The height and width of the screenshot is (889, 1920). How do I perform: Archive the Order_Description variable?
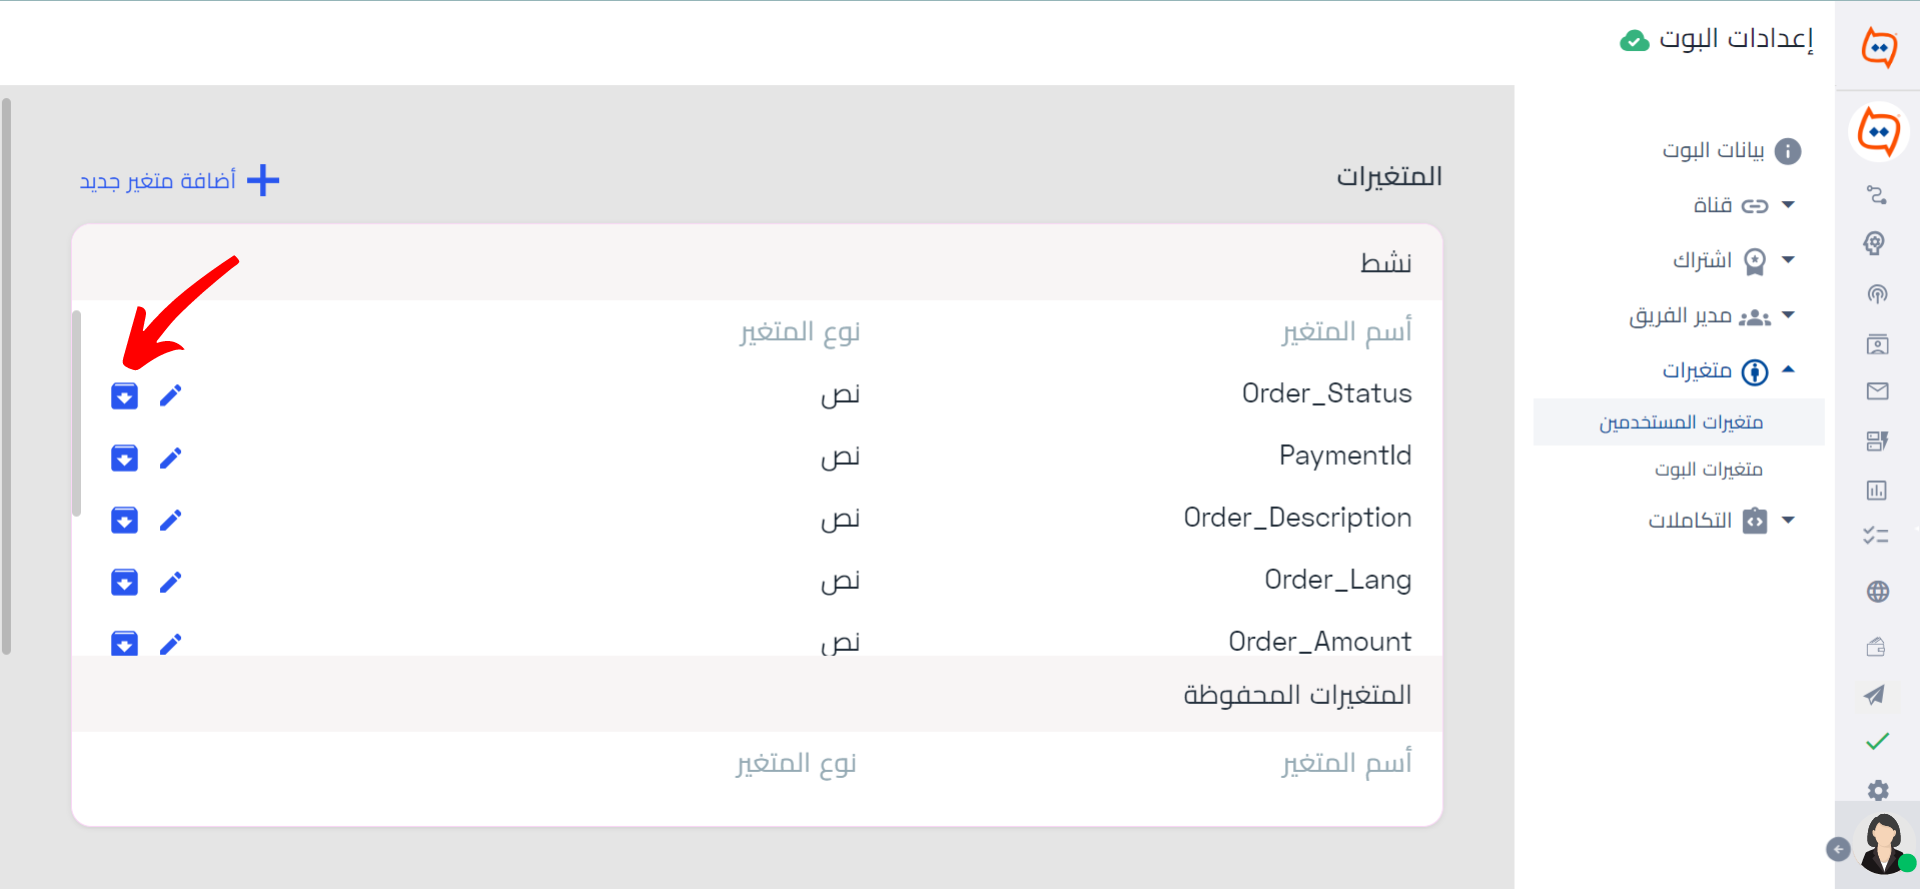click(x=124, y=520)
